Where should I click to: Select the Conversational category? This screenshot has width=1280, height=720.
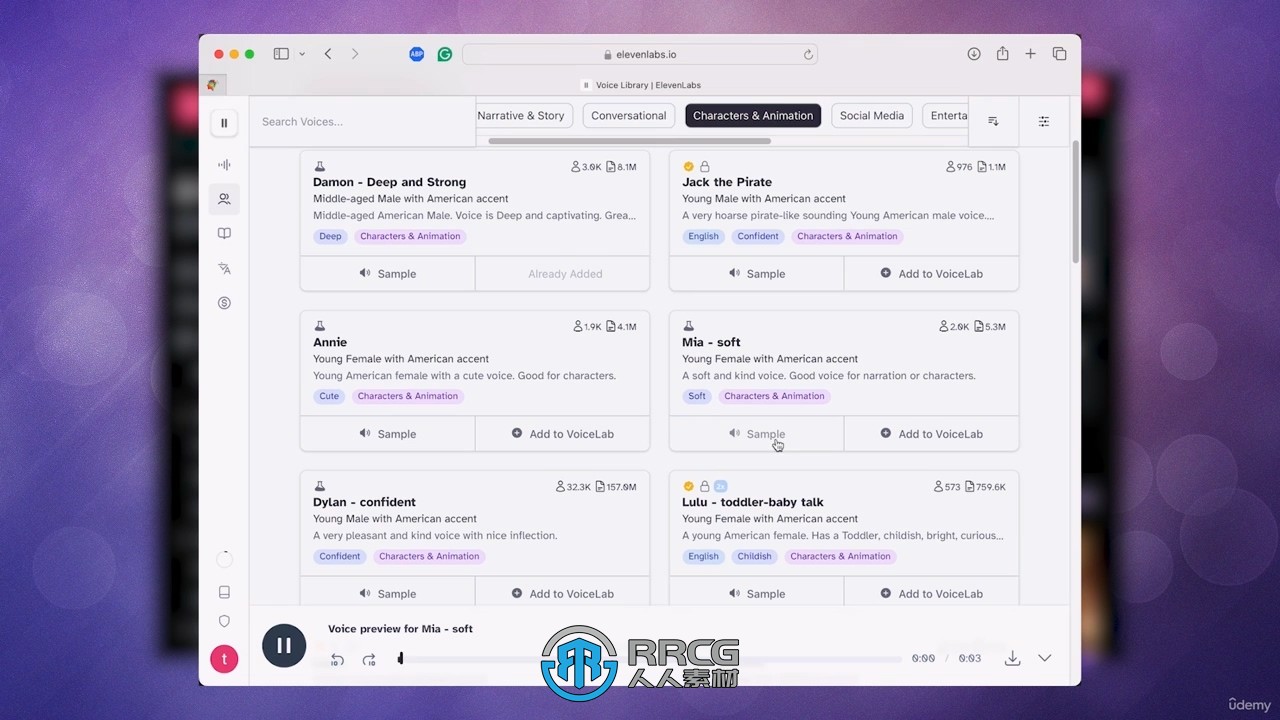[x=628, y=116]
